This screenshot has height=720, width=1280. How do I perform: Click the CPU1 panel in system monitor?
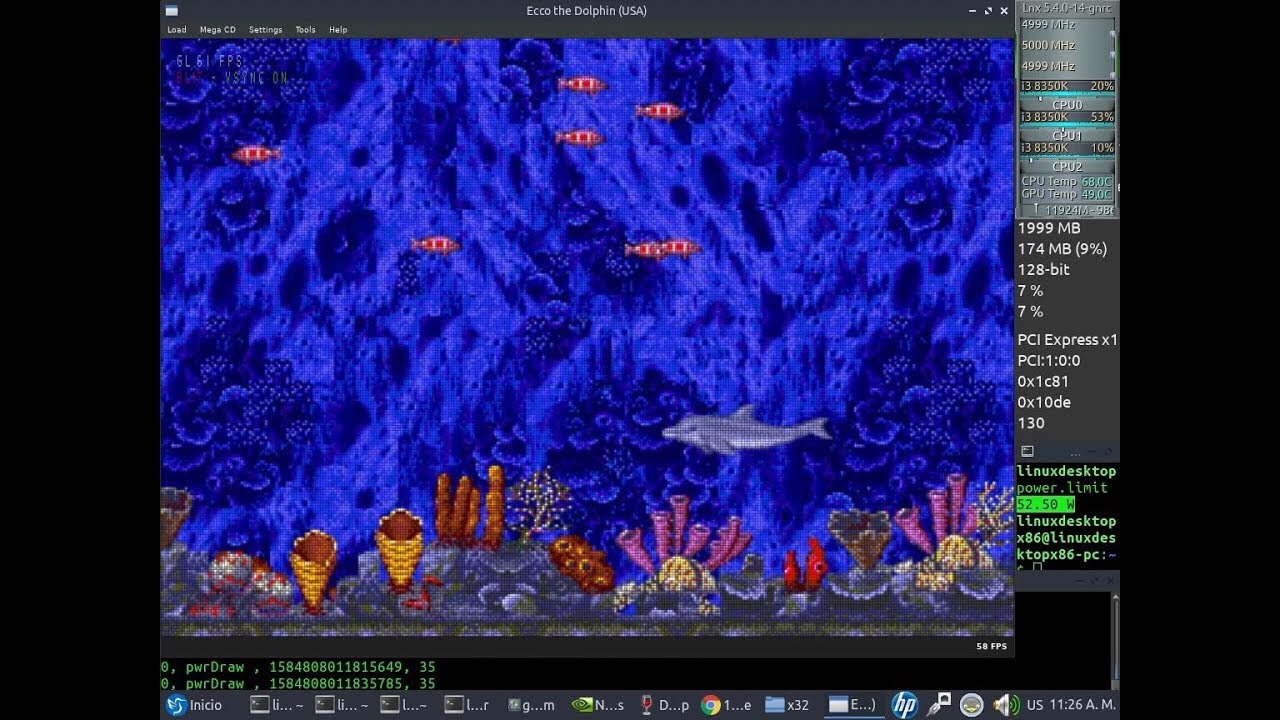(1067, 135)
